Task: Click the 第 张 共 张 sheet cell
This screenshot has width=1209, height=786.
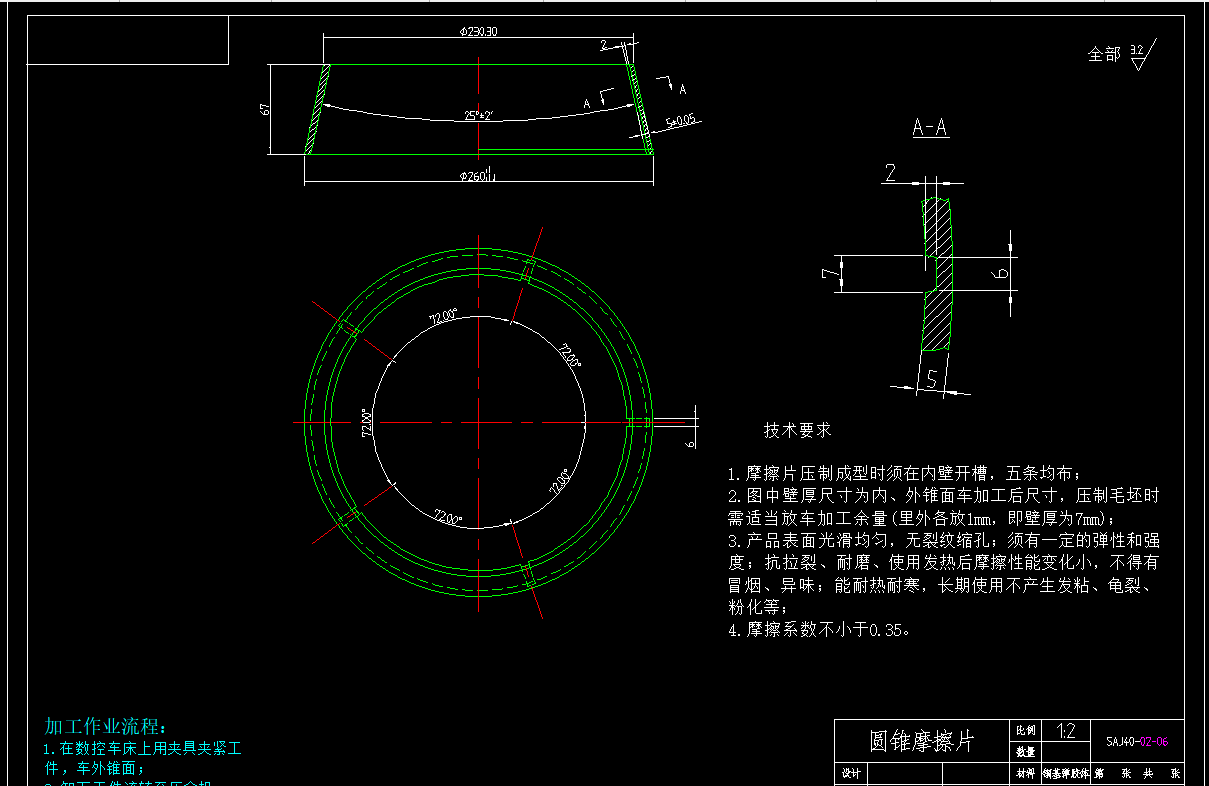Action: [1137, 774]
